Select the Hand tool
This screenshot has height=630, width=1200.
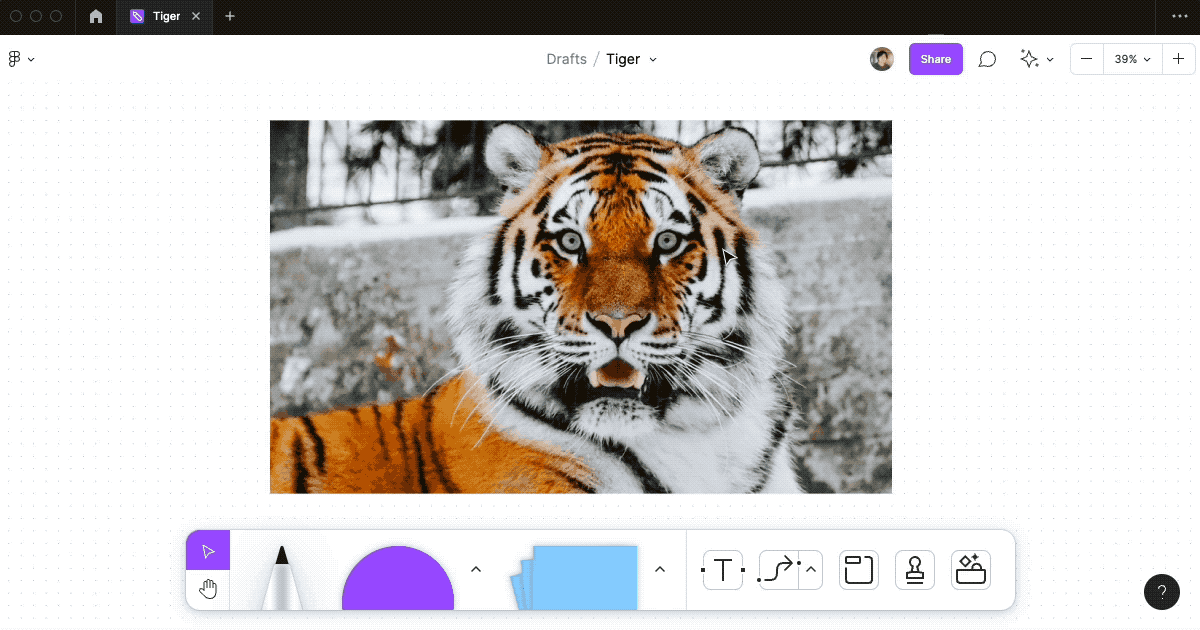[x=208, y=589]
